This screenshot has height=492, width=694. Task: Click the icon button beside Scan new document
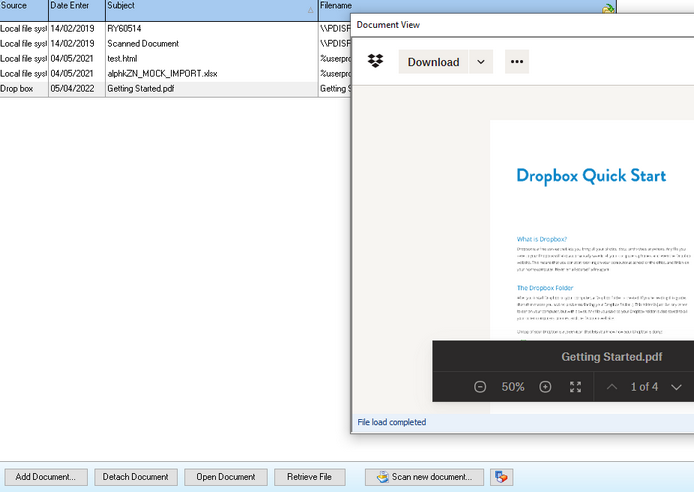point(501,477)
